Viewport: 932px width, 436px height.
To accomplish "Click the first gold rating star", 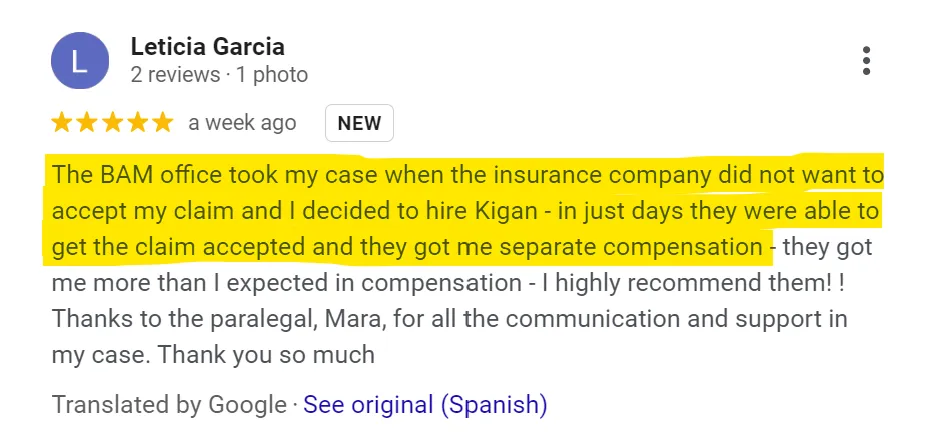I will pyautogui.click(x=61, y=123).
